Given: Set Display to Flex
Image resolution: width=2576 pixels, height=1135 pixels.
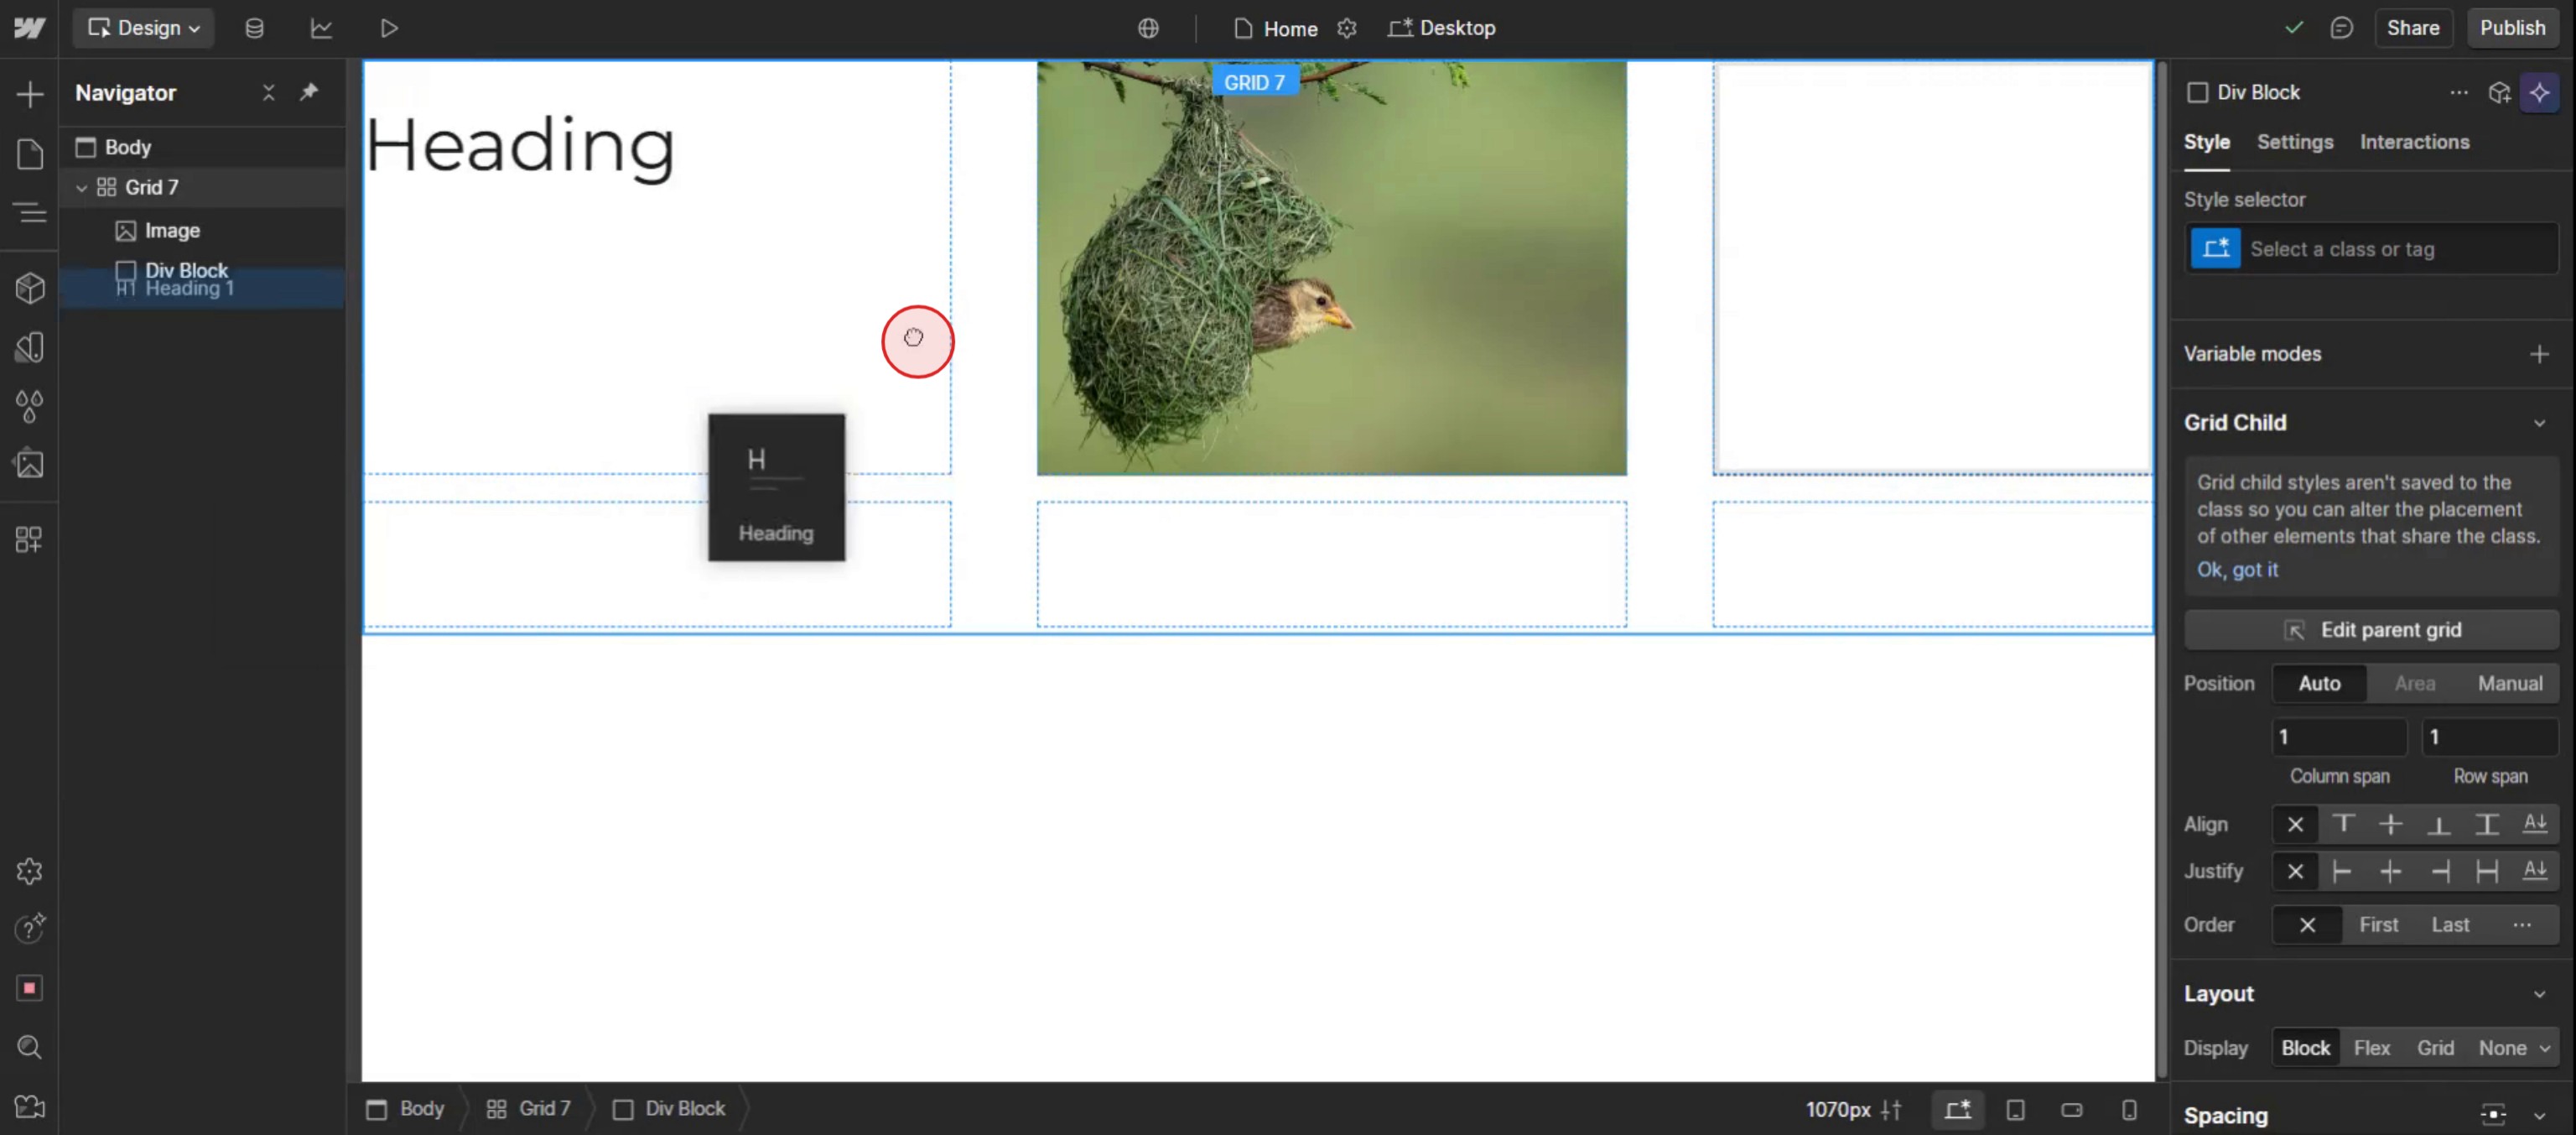Looking at the screenshot, I should (x=2371, y=1047).
